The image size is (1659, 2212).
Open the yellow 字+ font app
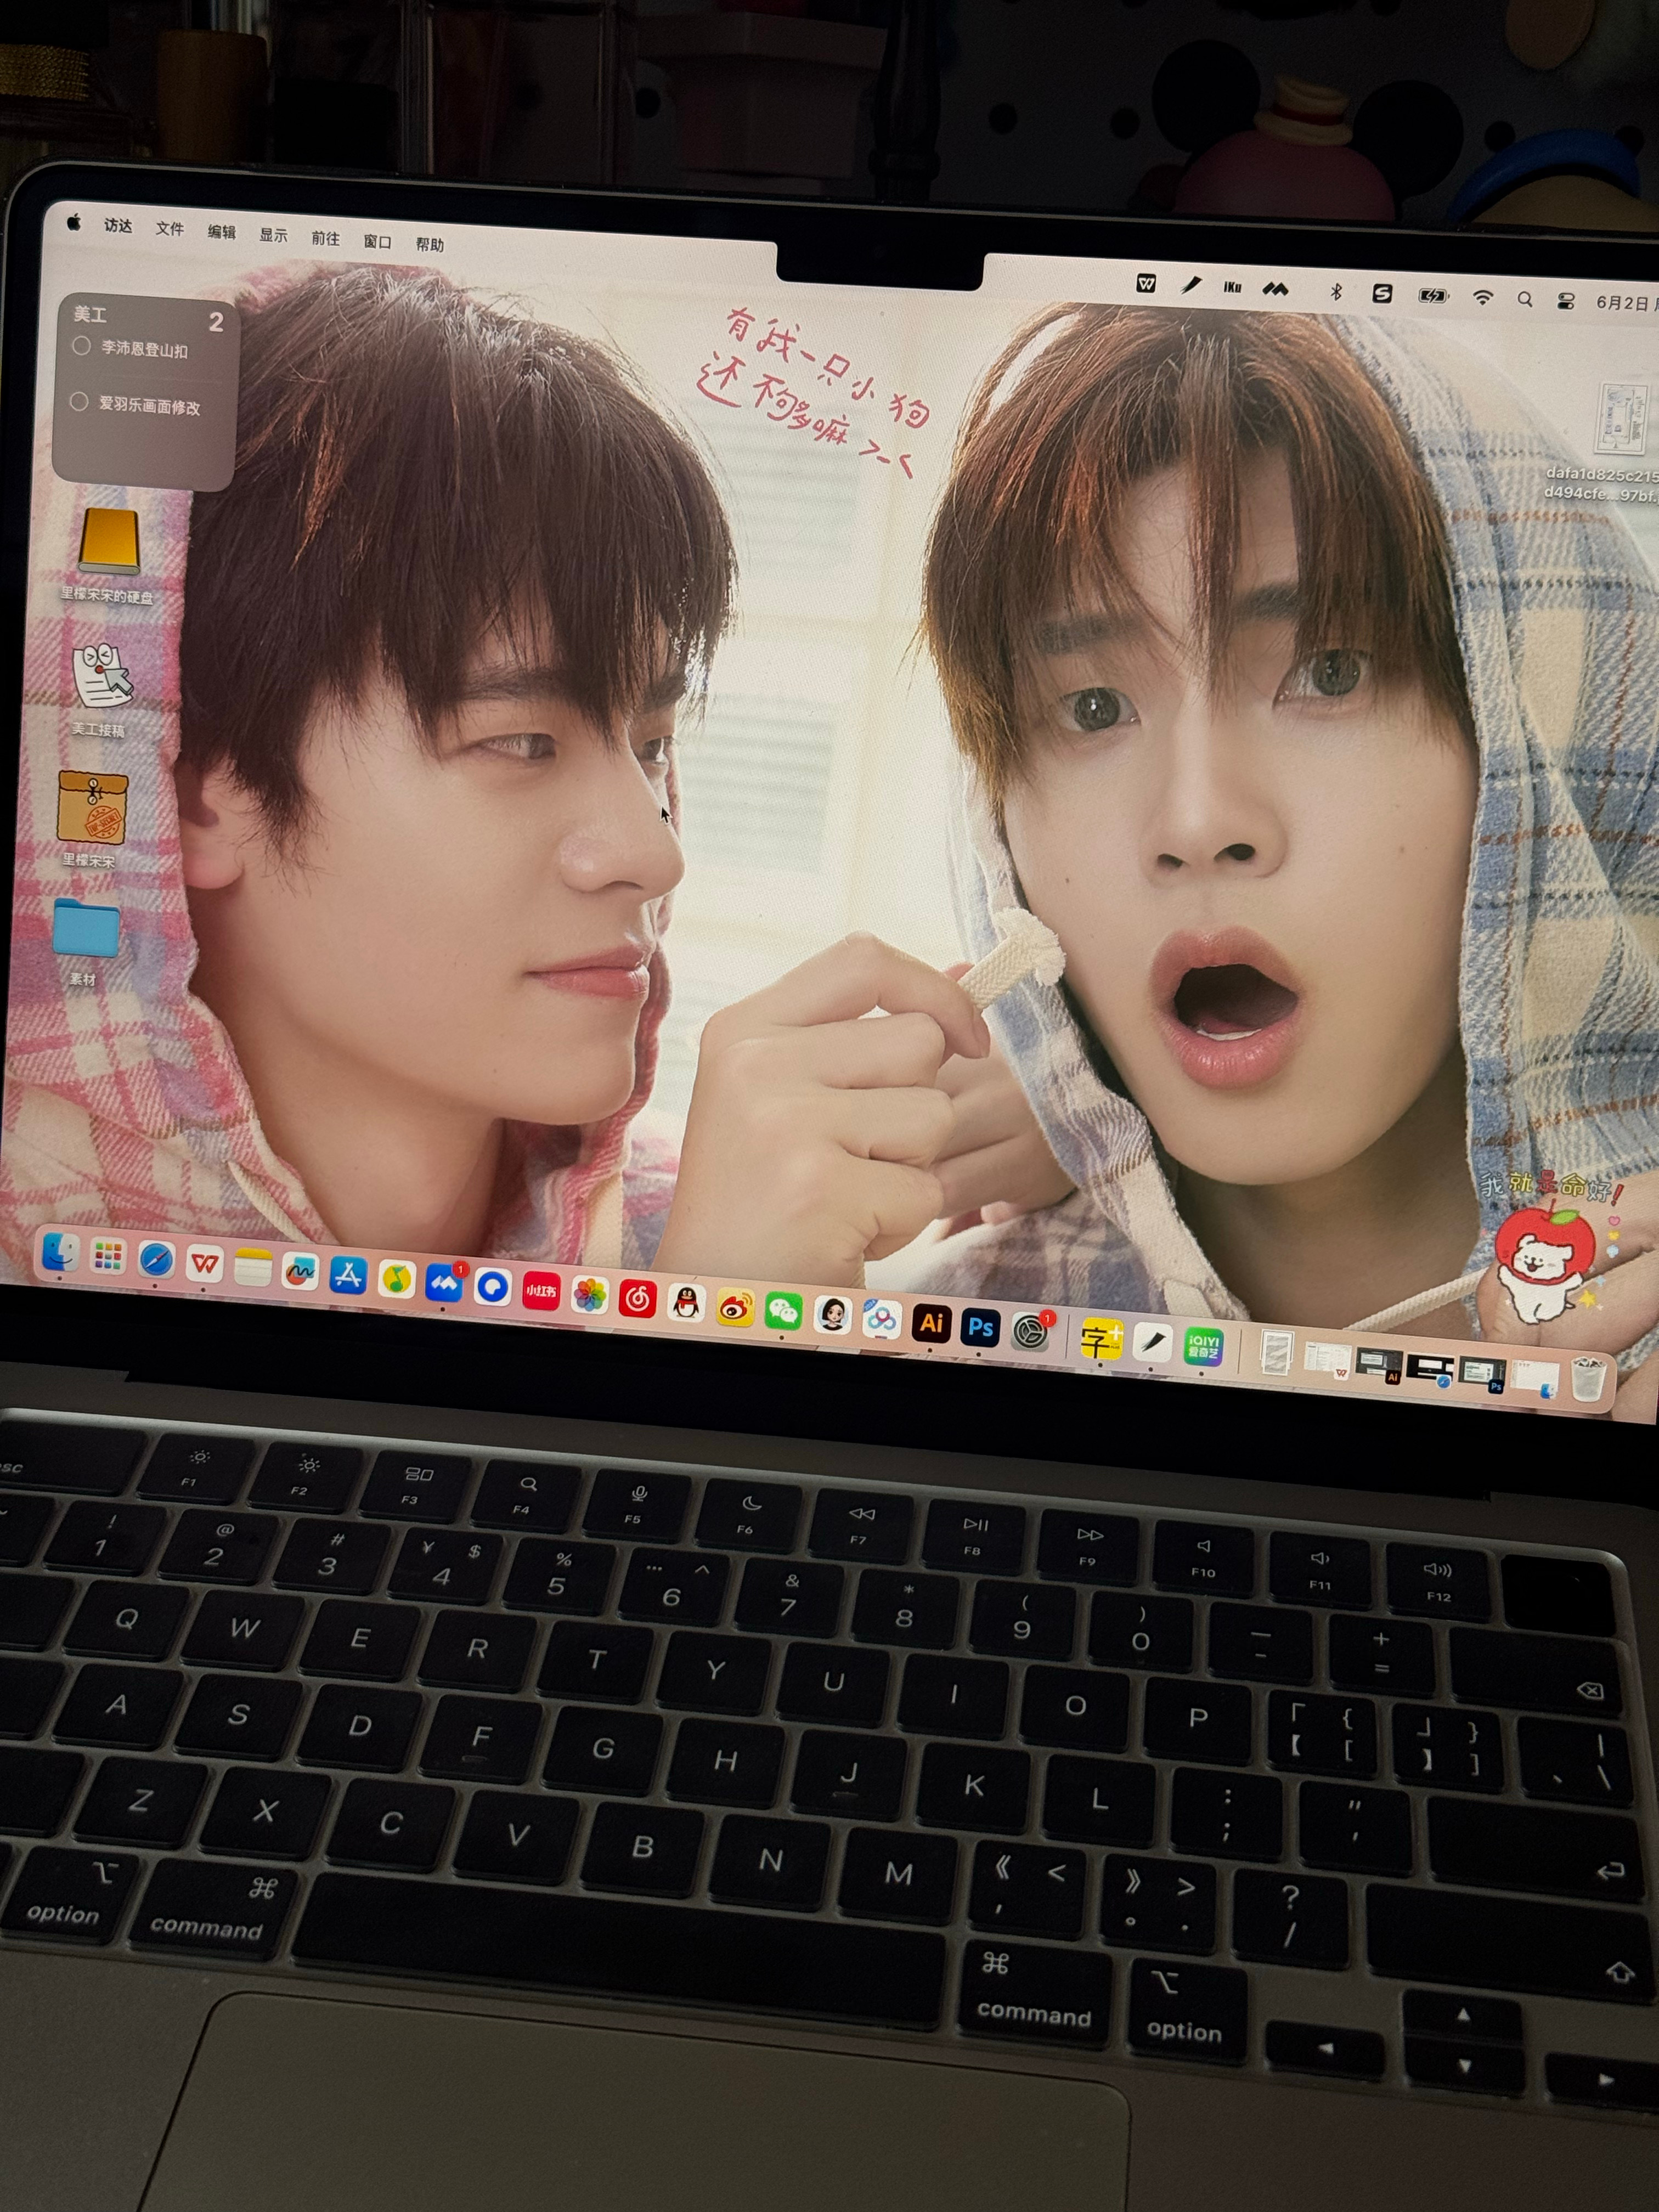pos(1100,1338)
